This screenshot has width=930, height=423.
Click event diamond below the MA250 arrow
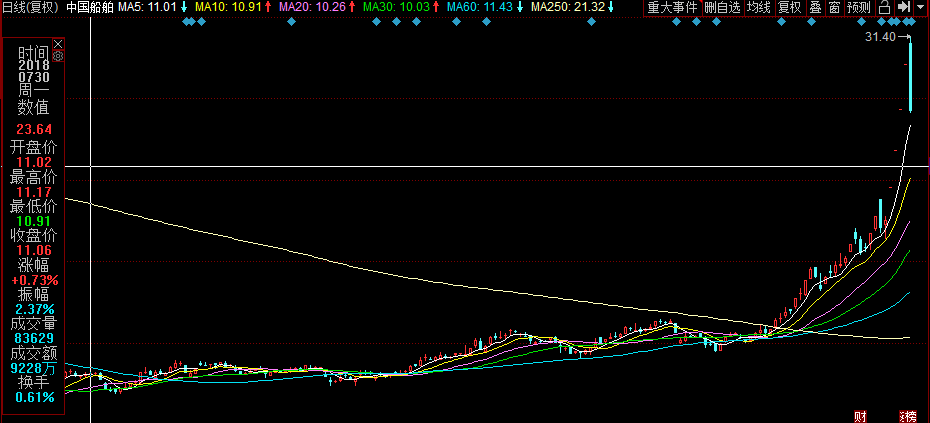coord(591,22)
